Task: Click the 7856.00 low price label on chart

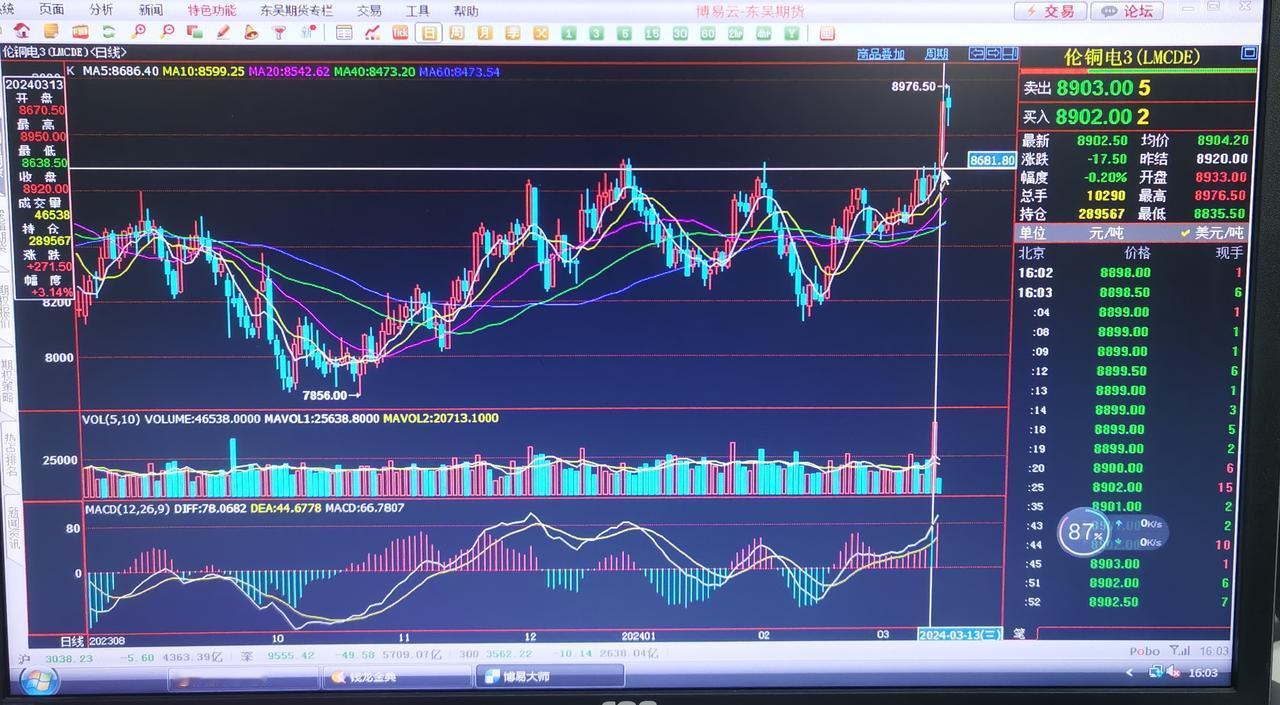Action: 325,396
